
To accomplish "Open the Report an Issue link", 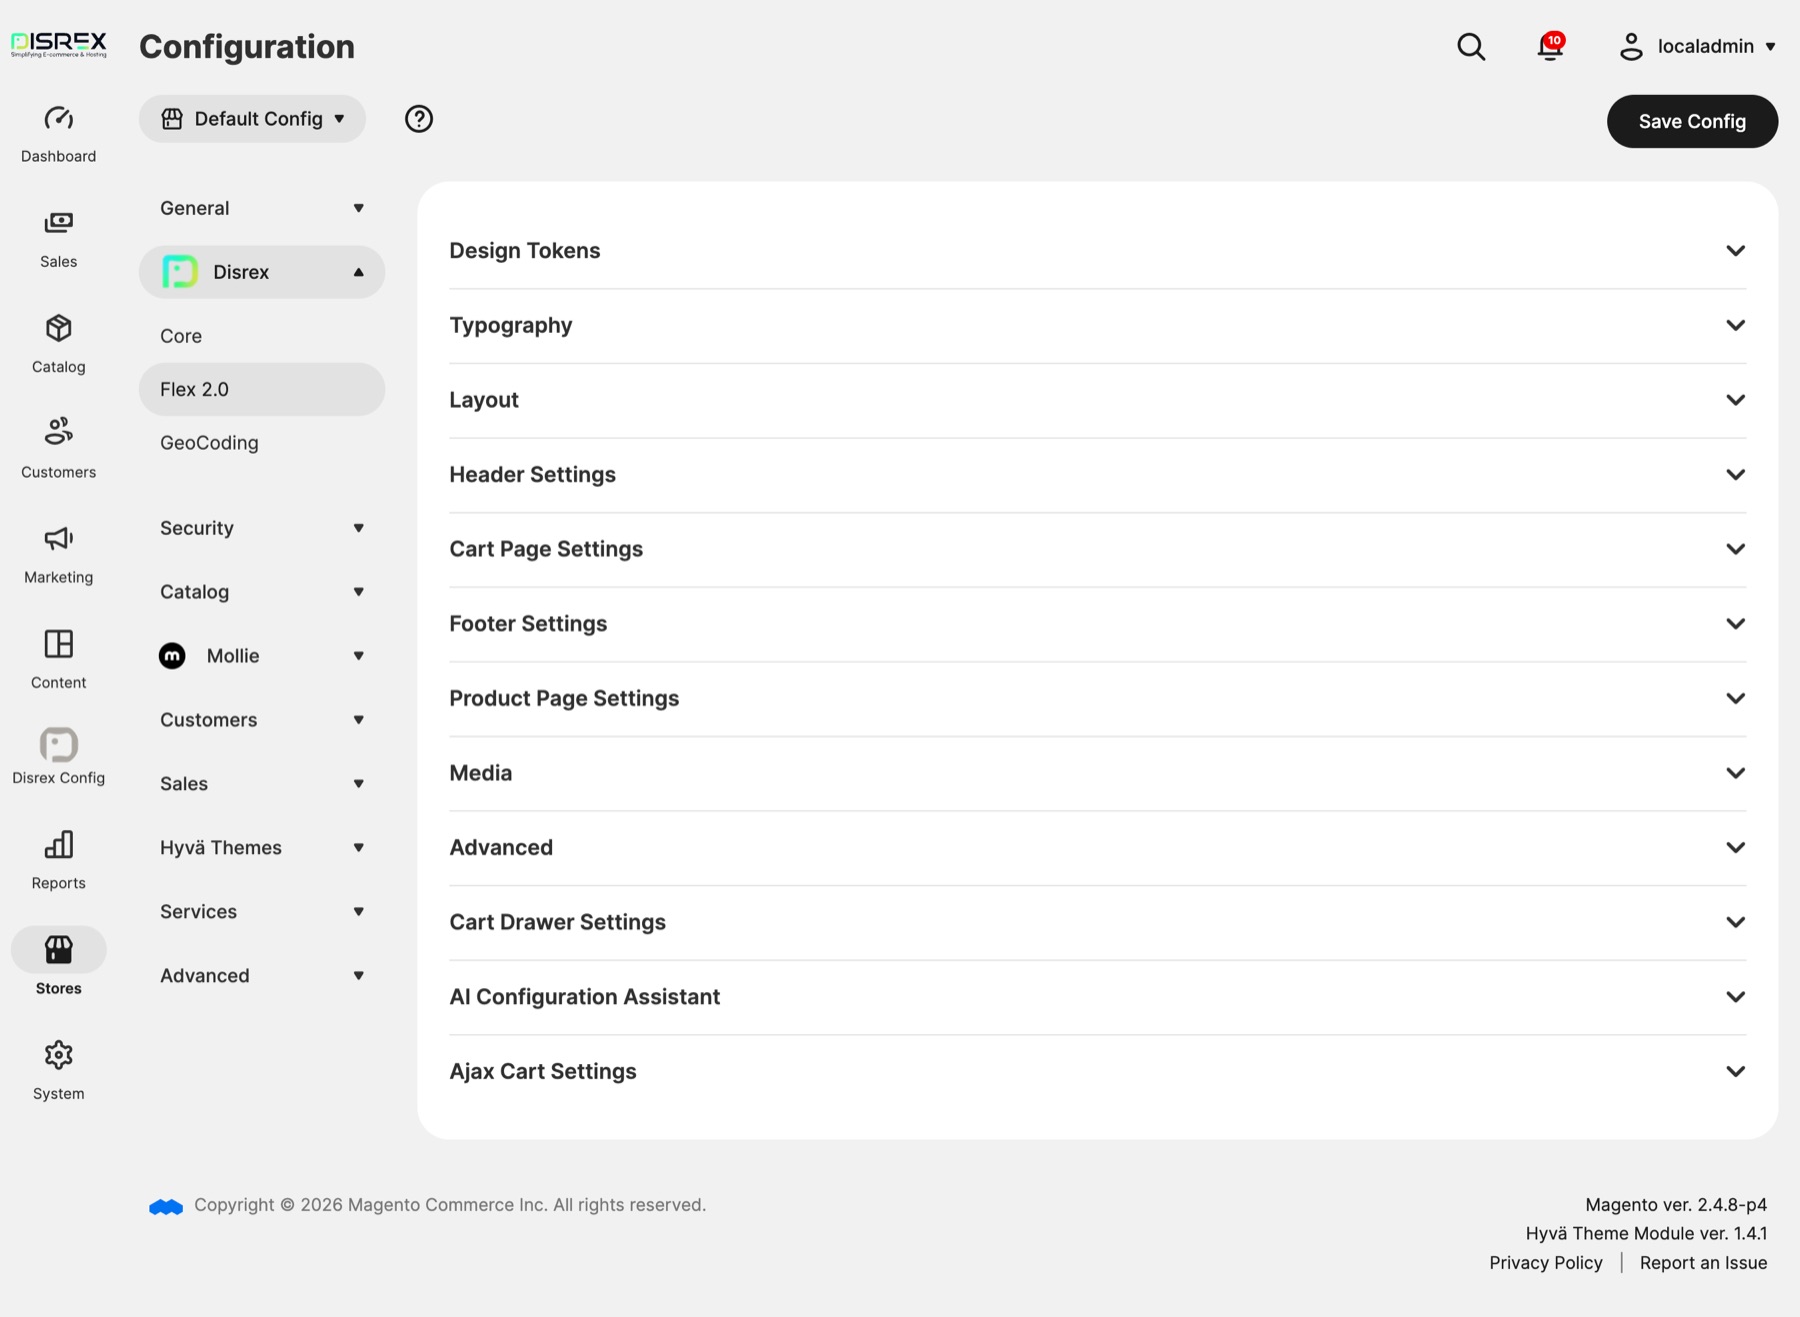I will (x=1703, y=1263).
